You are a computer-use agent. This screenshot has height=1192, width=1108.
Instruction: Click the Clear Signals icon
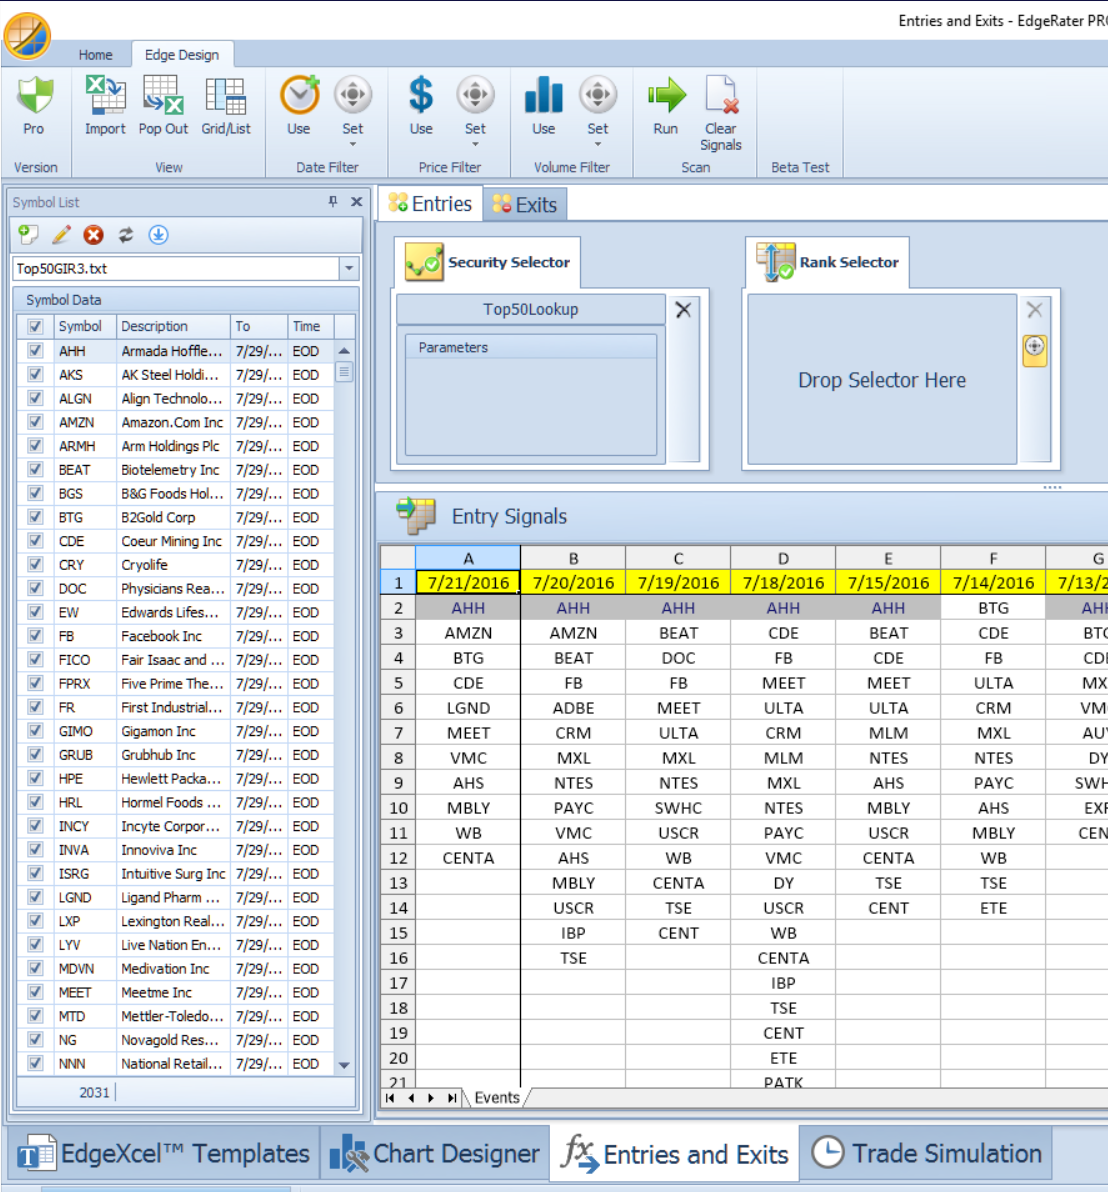[x=720, y=97]
